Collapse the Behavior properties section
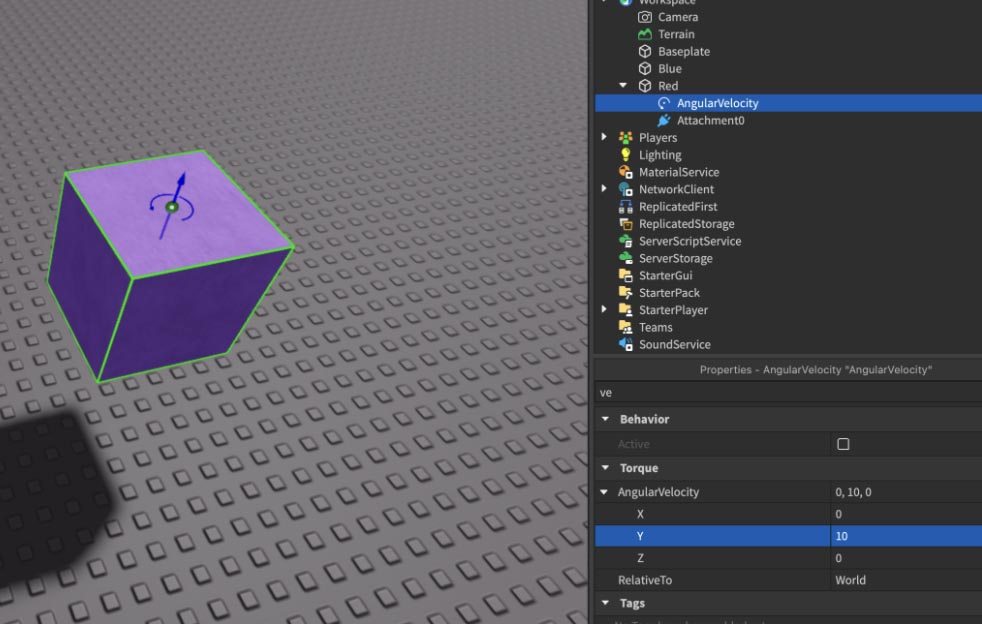The image size is (982, 624). [x=605, y=419]
